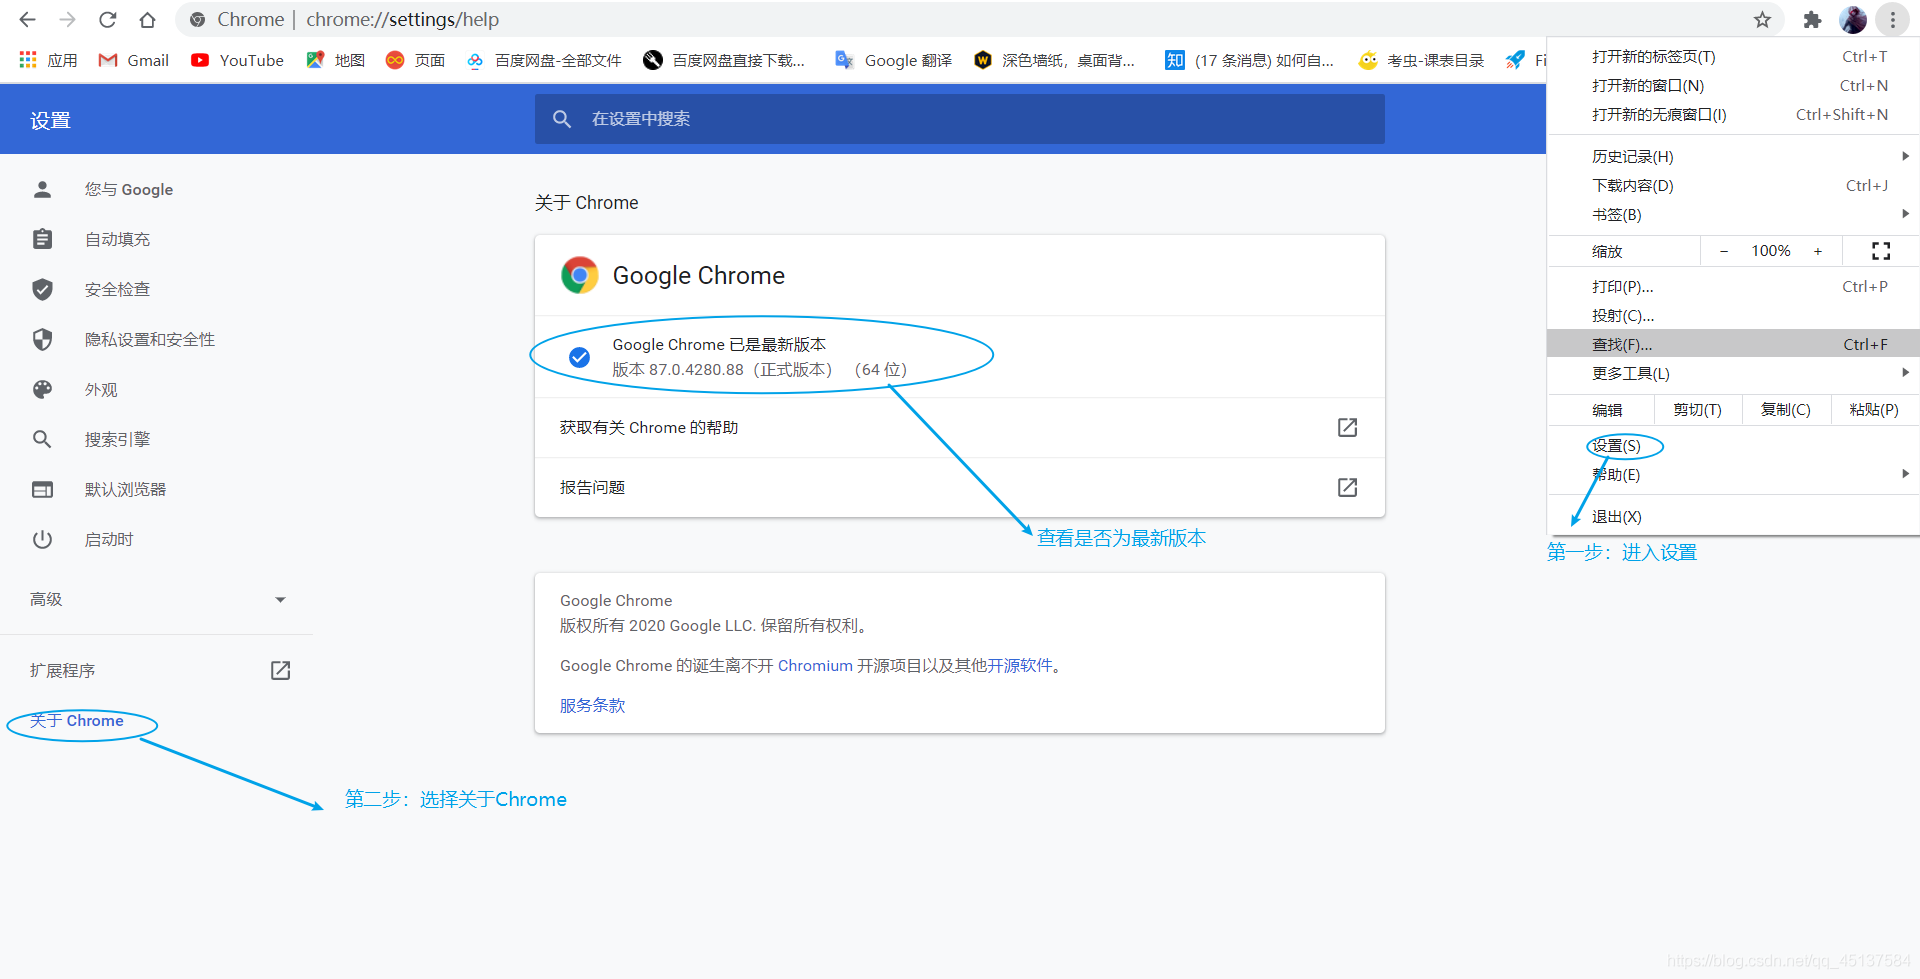Click the search magnifier in settings bar

coord(562,119)
